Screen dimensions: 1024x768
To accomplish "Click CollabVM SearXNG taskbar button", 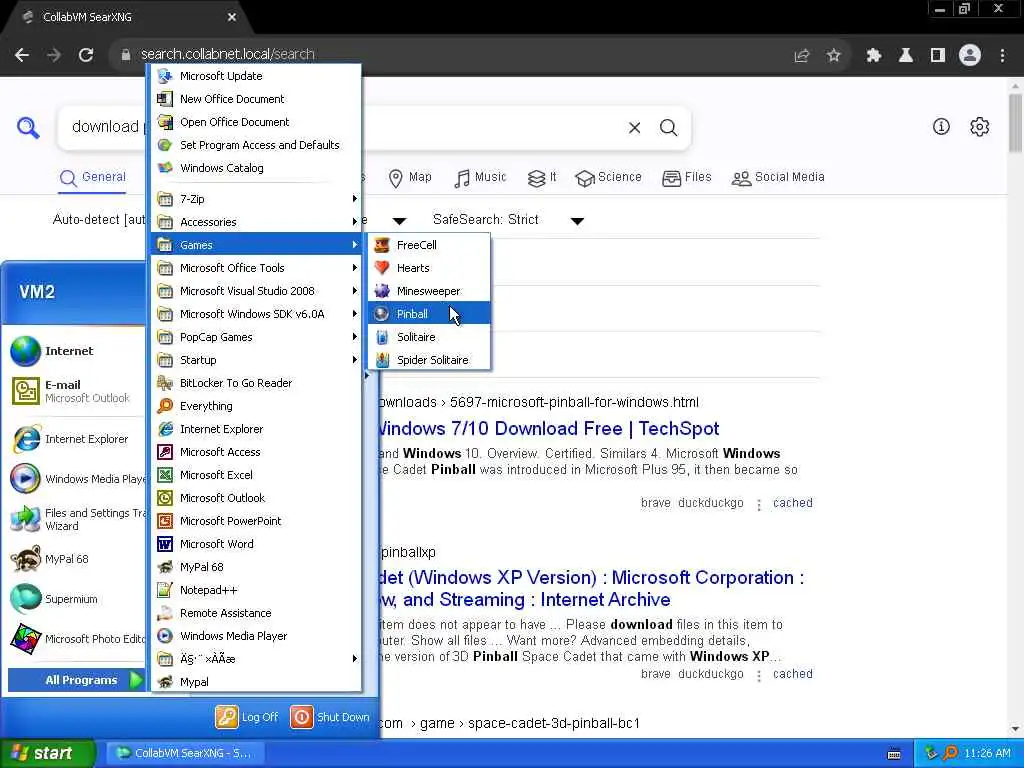I will click(185, 753).
